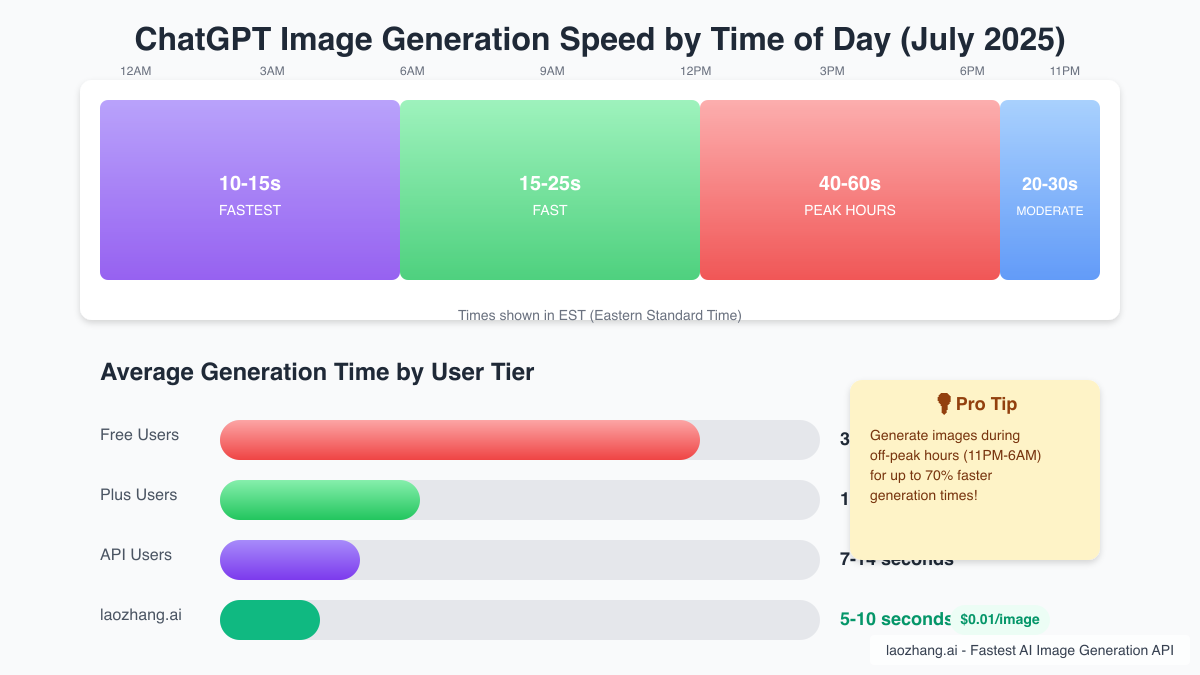Click the red Free Users progress bar

point(460,440)
